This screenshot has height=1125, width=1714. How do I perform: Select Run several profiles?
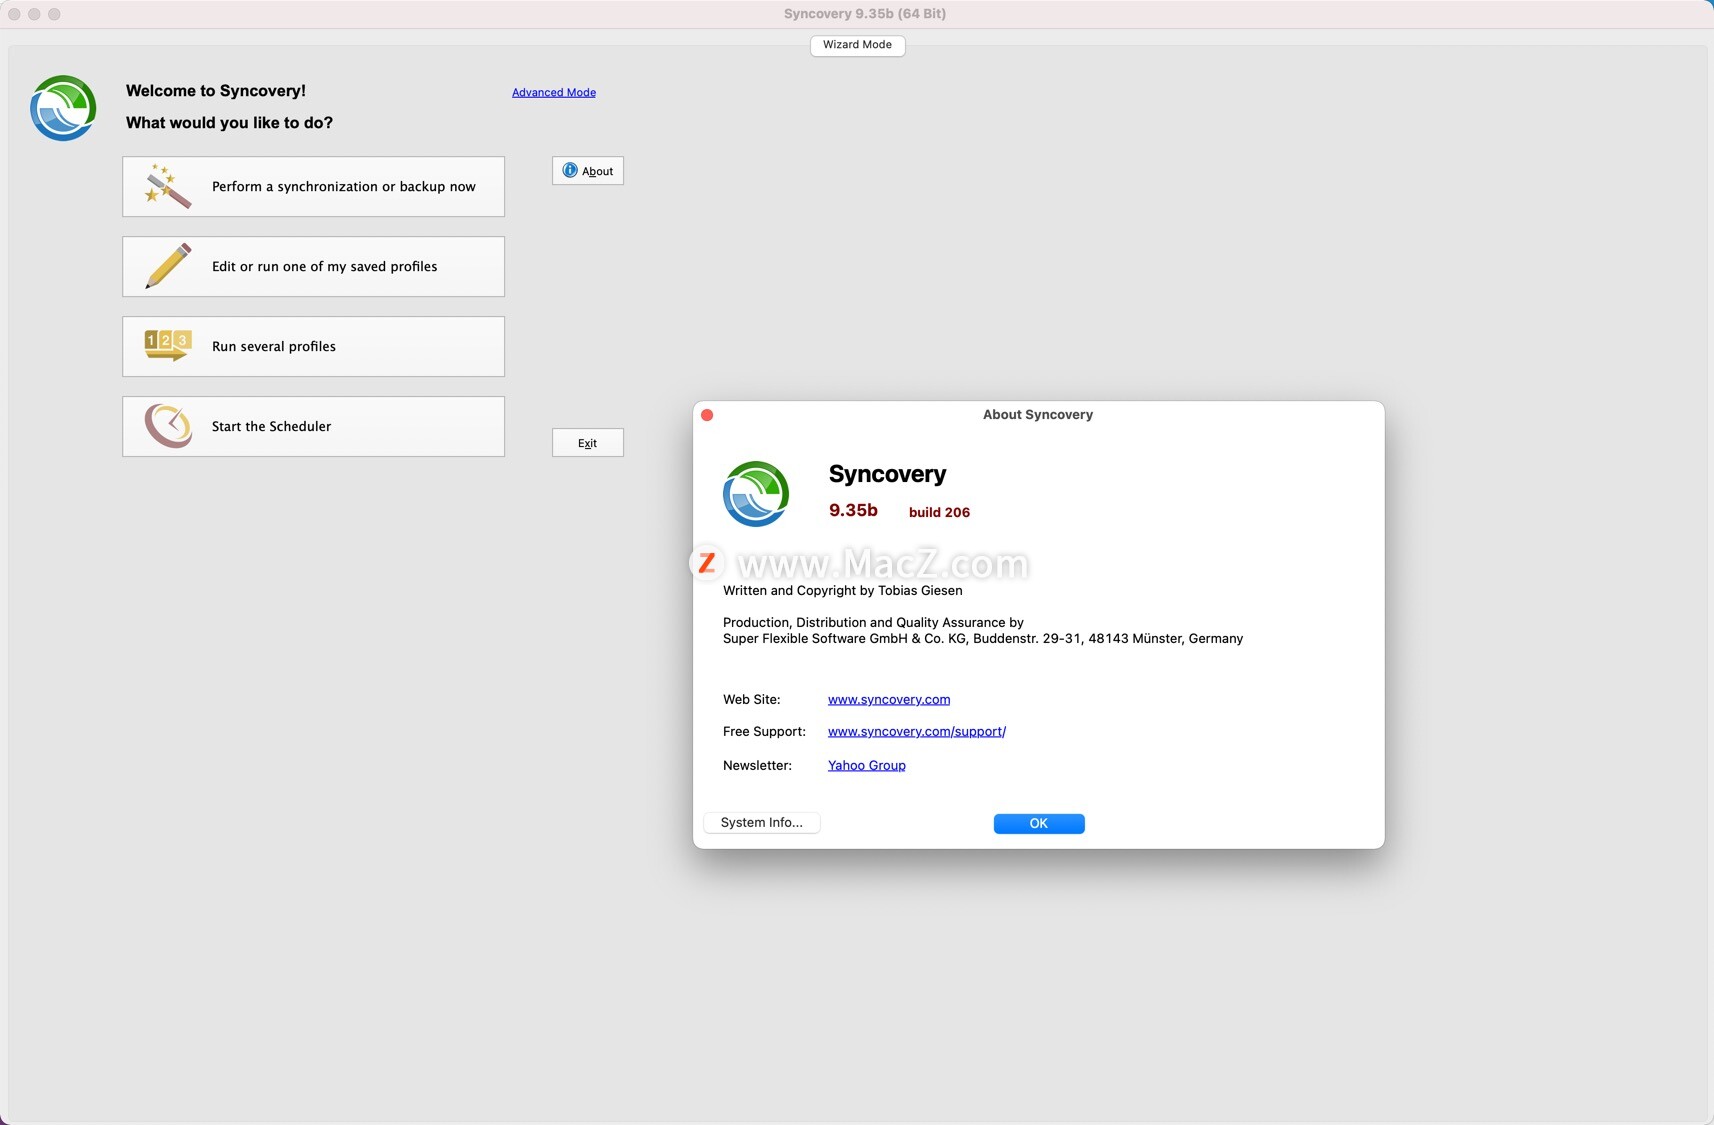(313, 346)
